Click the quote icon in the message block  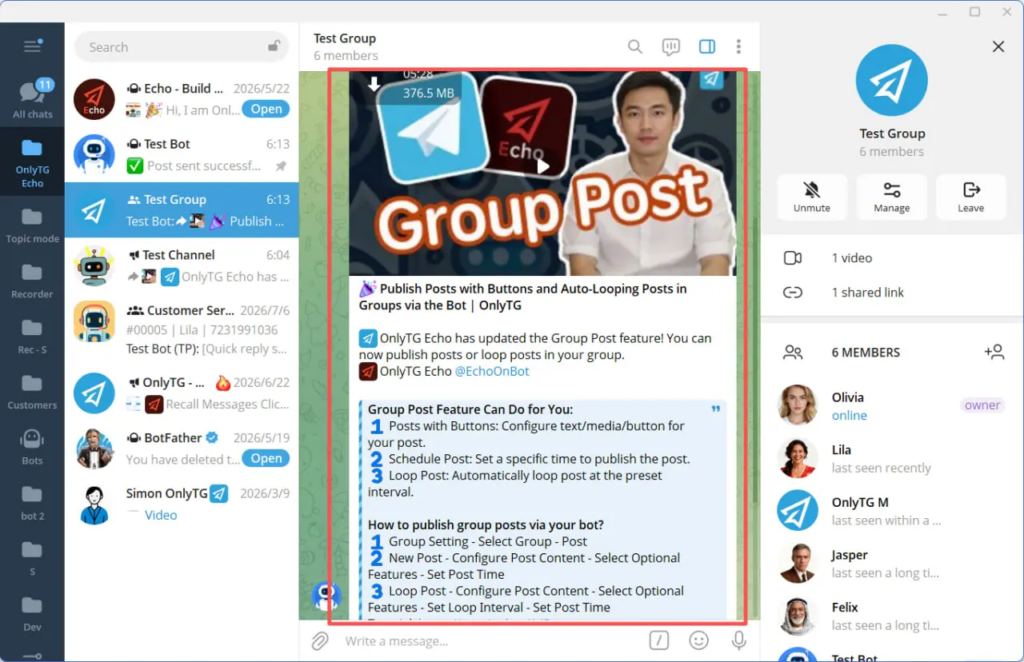tap(715, 409)
